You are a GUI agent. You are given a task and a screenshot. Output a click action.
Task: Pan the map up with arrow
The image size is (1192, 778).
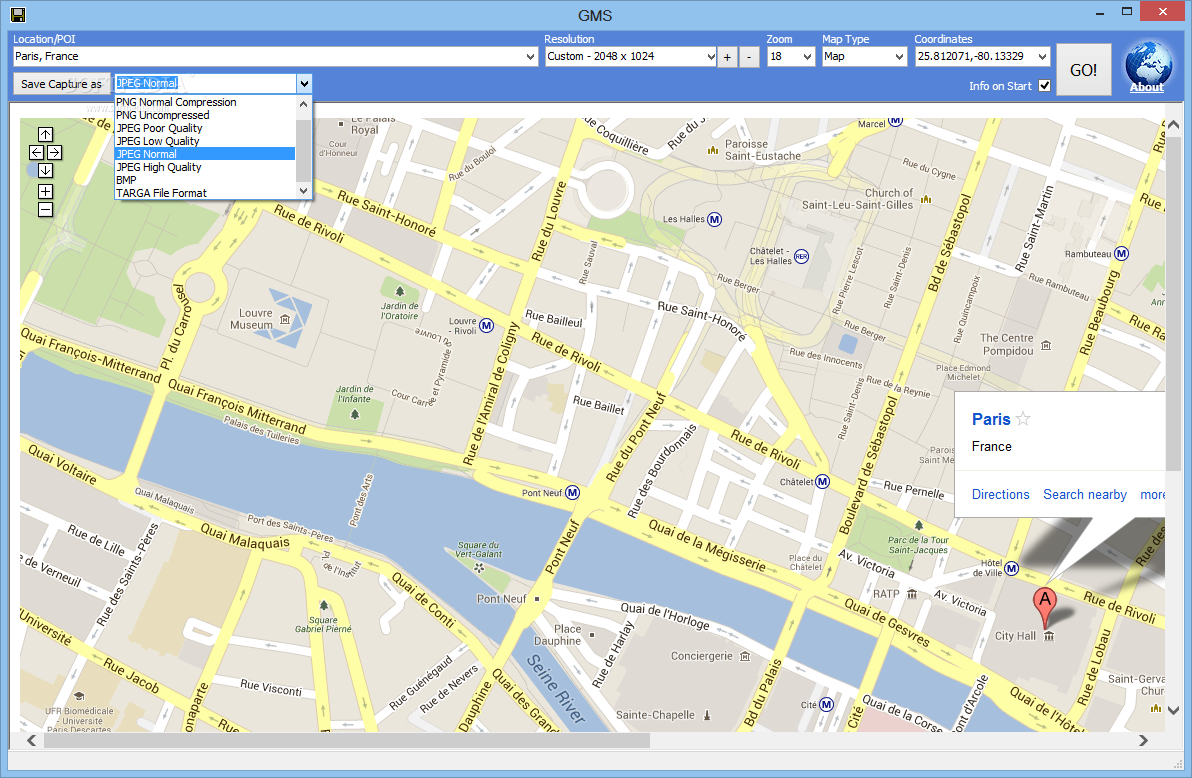pos(46,135)
